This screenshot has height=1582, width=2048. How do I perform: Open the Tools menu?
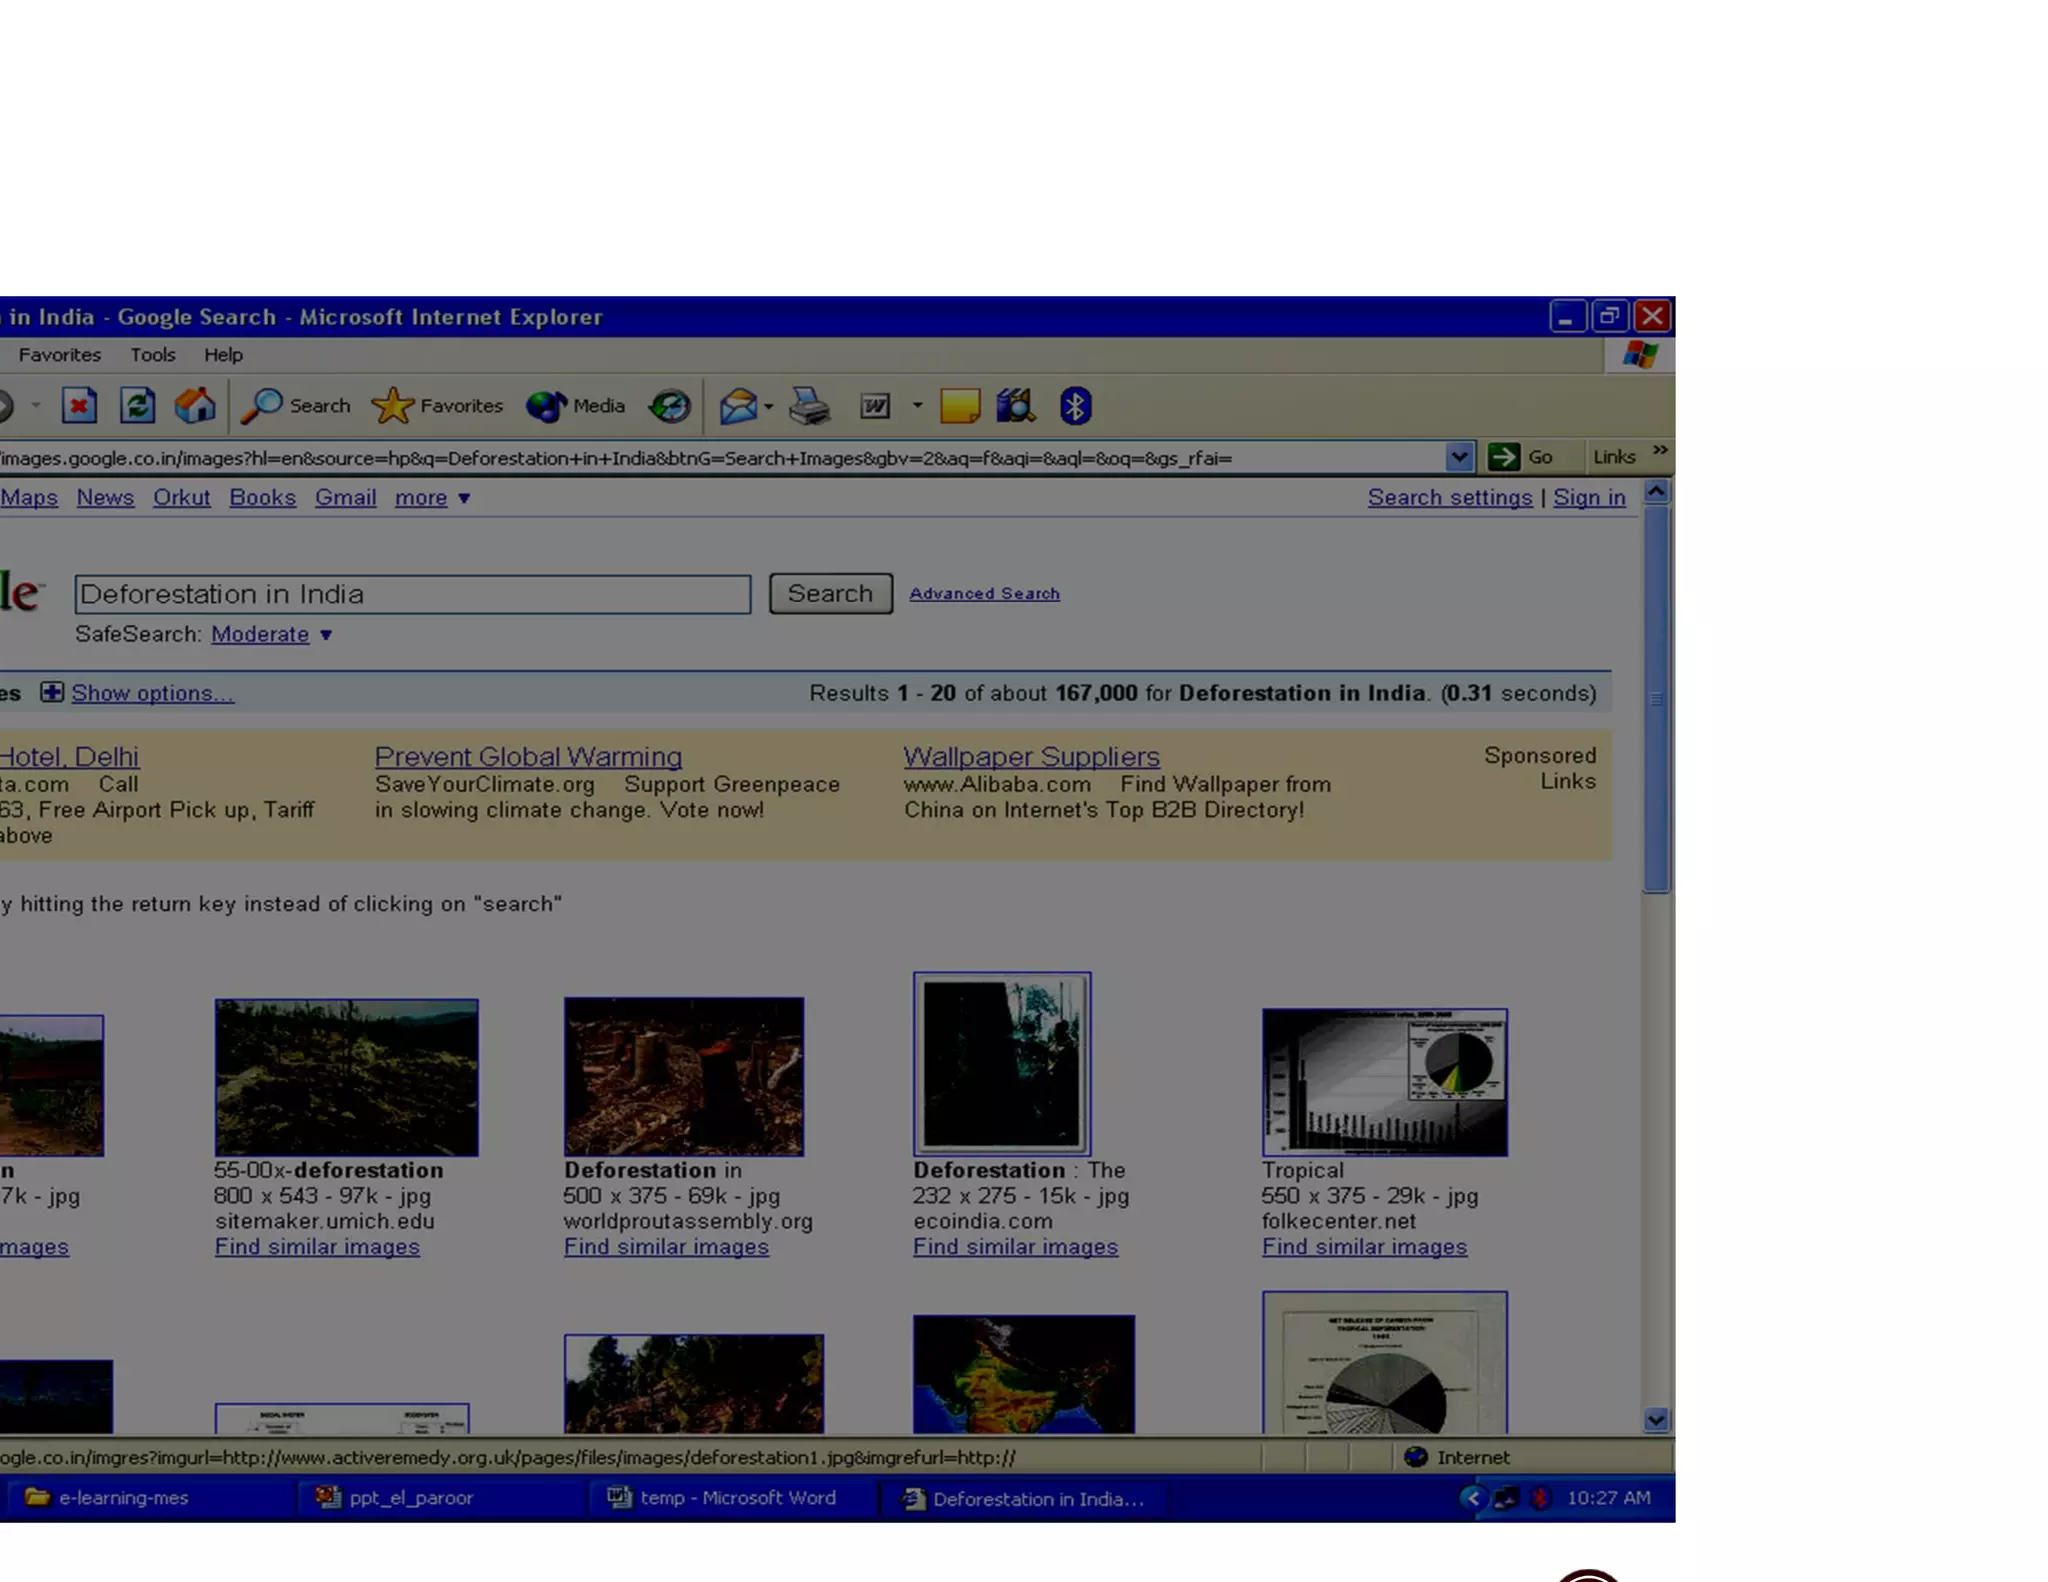[x=152, y=354]
